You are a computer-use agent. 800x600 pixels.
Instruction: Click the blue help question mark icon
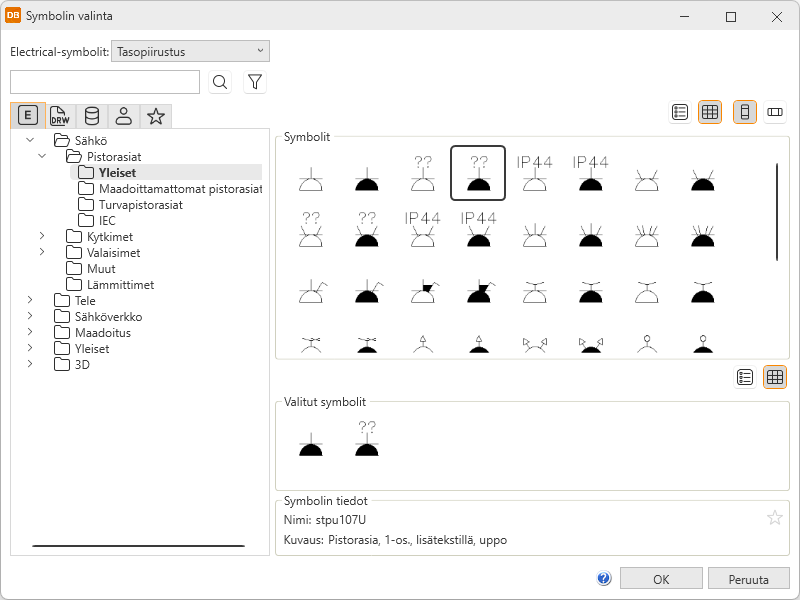tap(604, 579)
